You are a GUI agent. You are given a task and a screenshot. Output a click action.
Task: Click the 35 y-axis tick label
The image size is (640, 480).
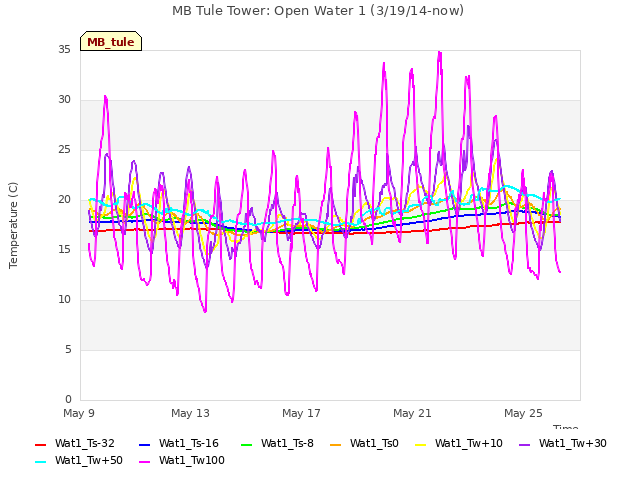point(64,49)
